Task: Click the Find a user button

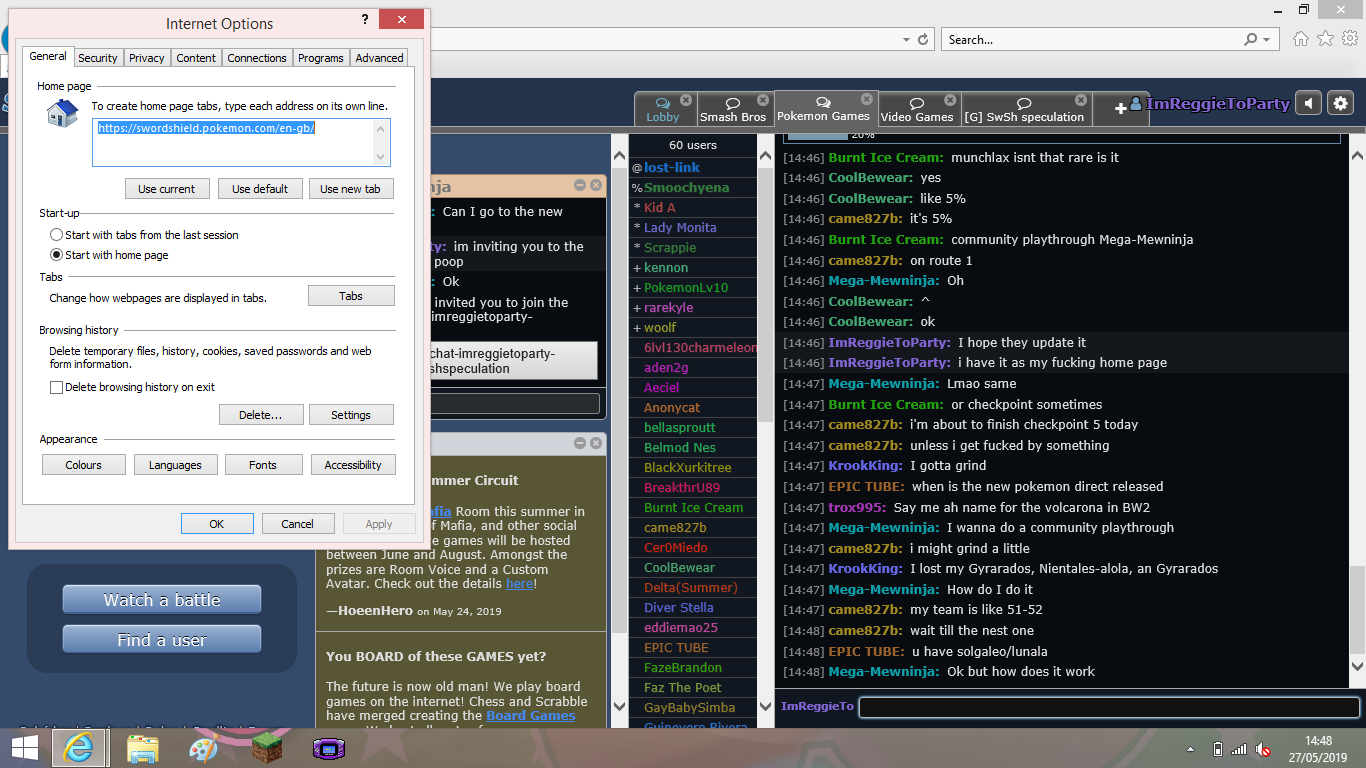Action: coord(162,640)
